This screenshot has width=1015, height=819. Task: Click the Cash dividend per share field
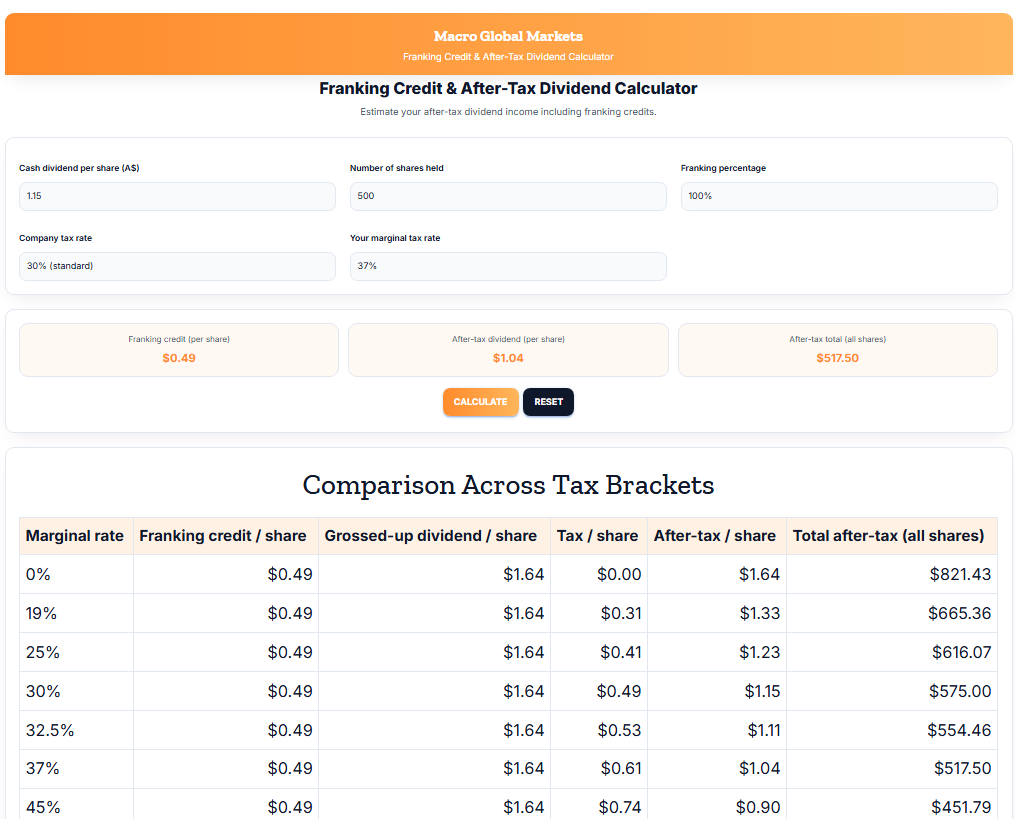[177, 196]
